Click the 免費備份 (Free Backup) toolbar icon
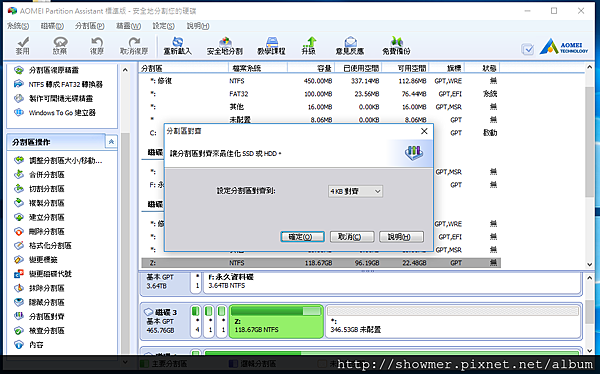The image size is (600, 374). pos(396,46)
